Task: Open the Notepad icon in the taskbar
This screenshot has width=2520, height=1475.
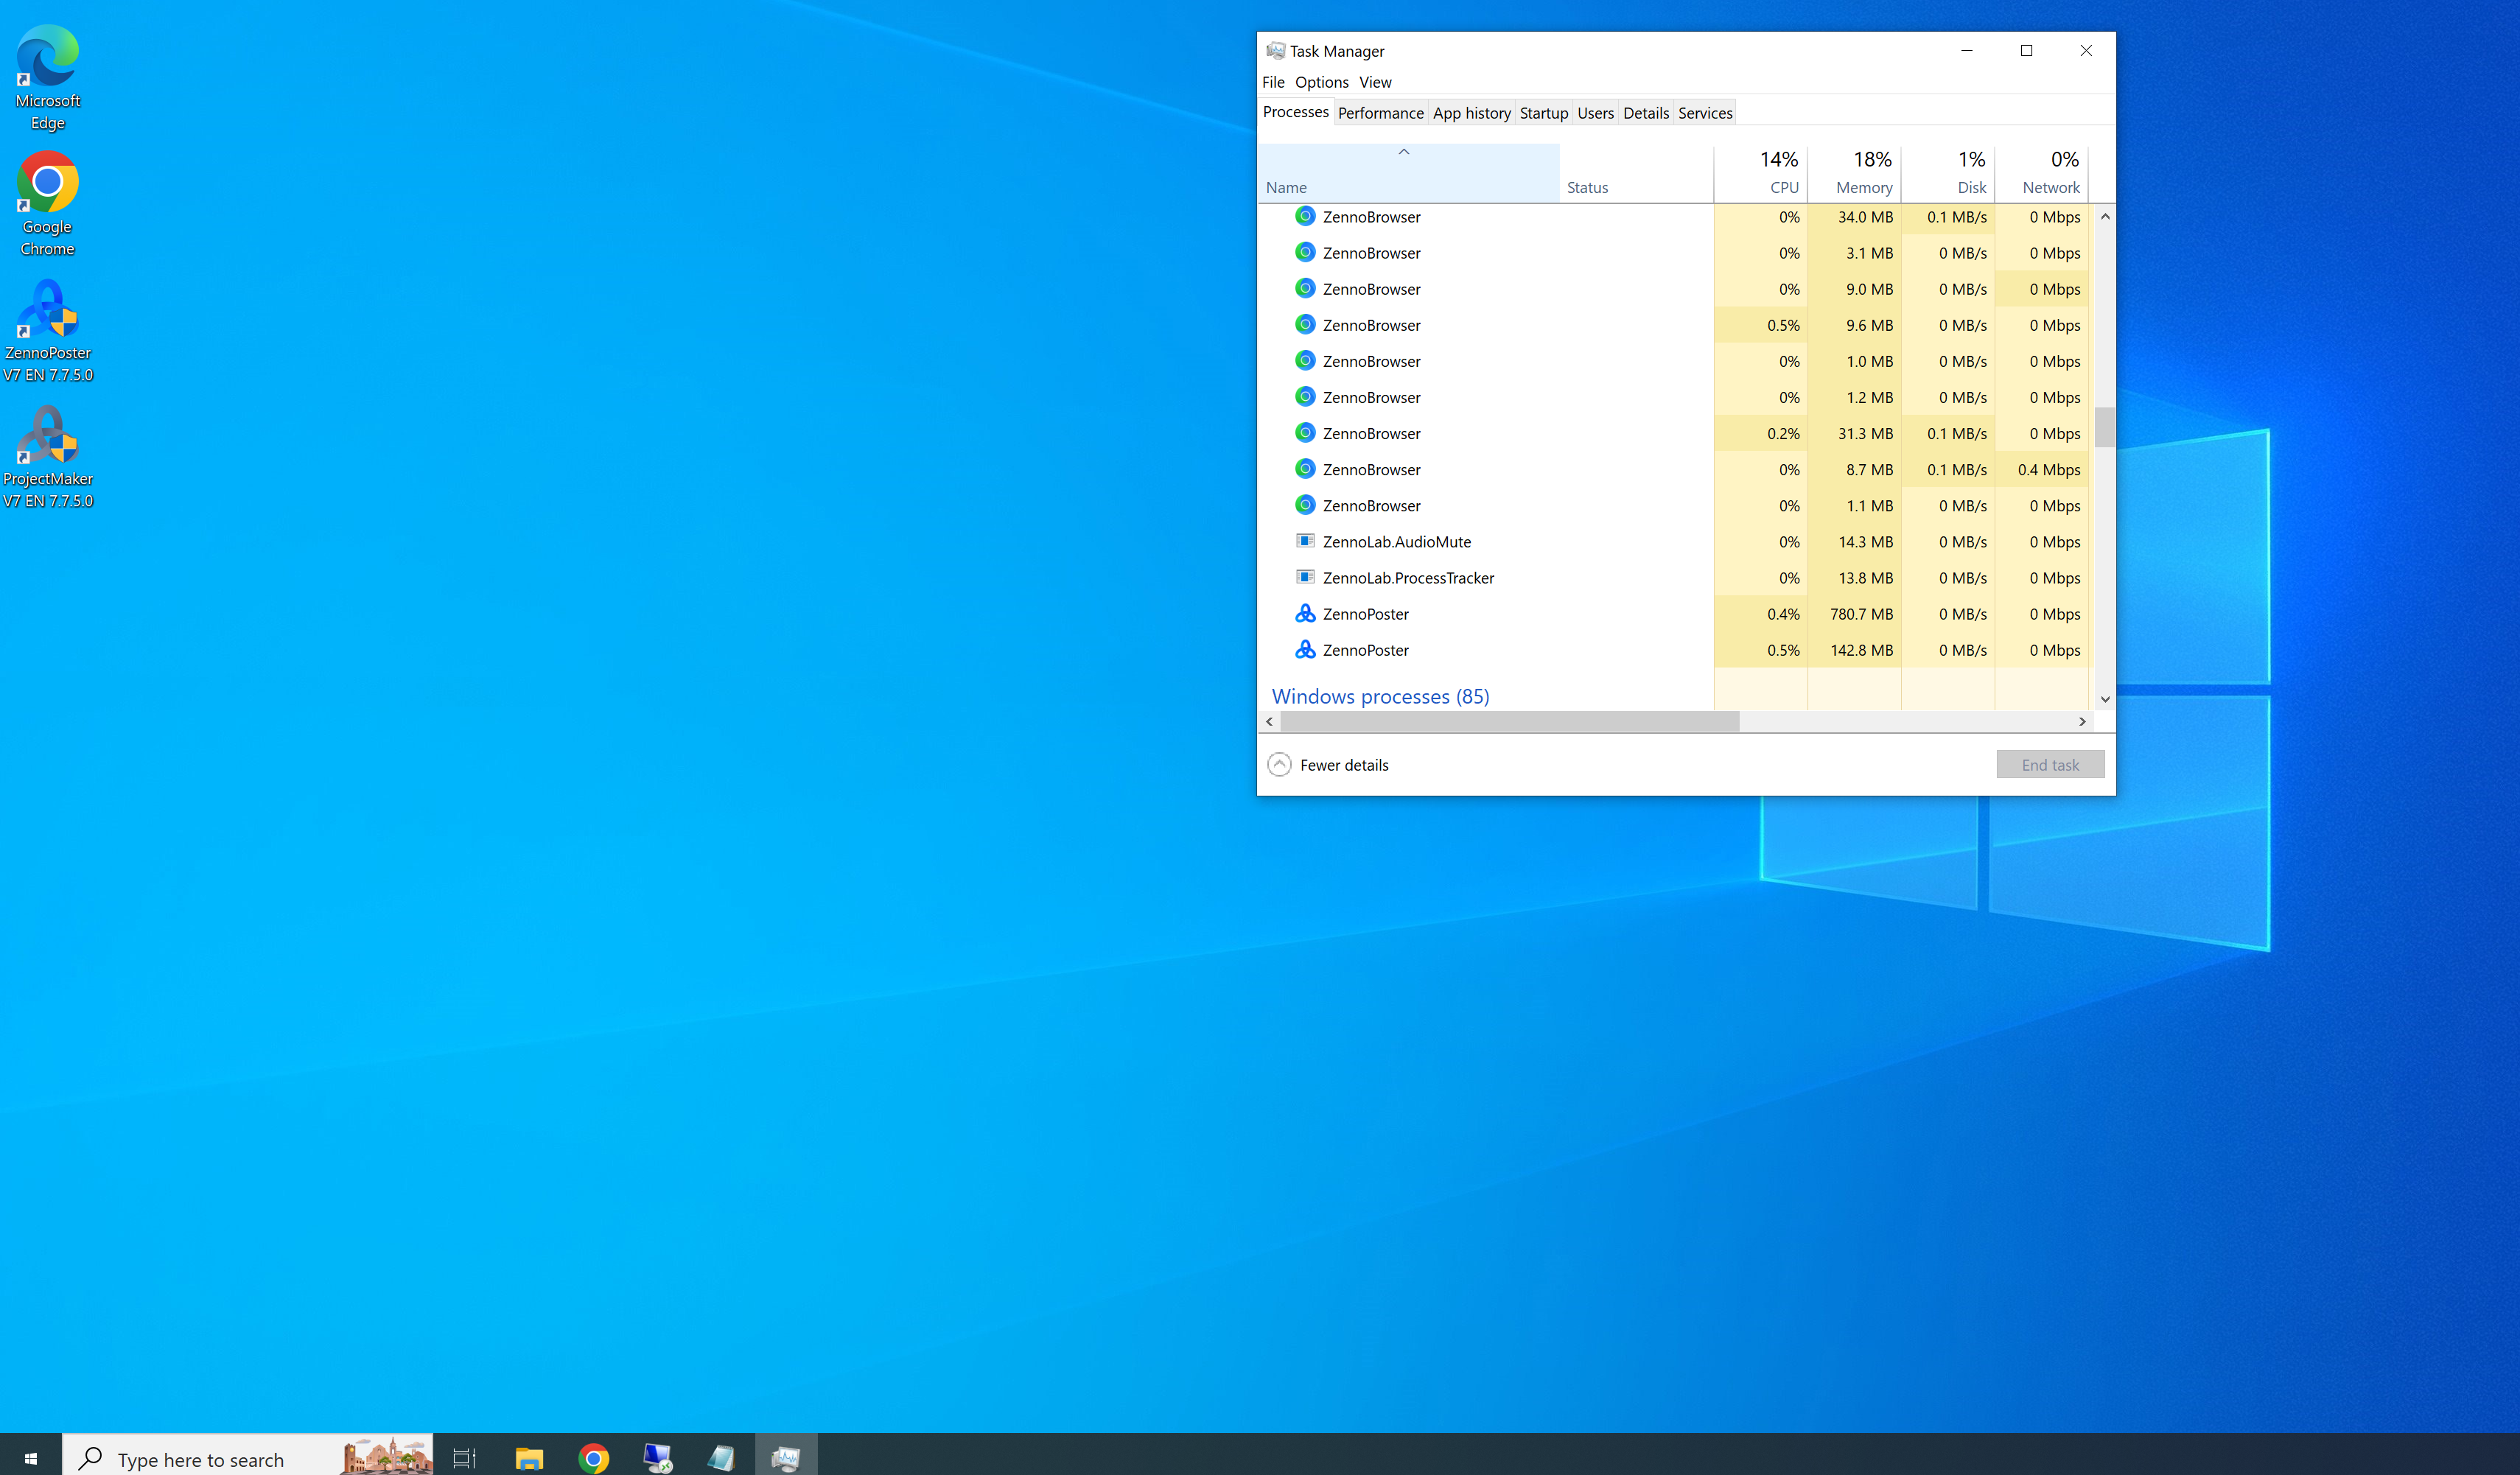Action: tap(721, 1459)
